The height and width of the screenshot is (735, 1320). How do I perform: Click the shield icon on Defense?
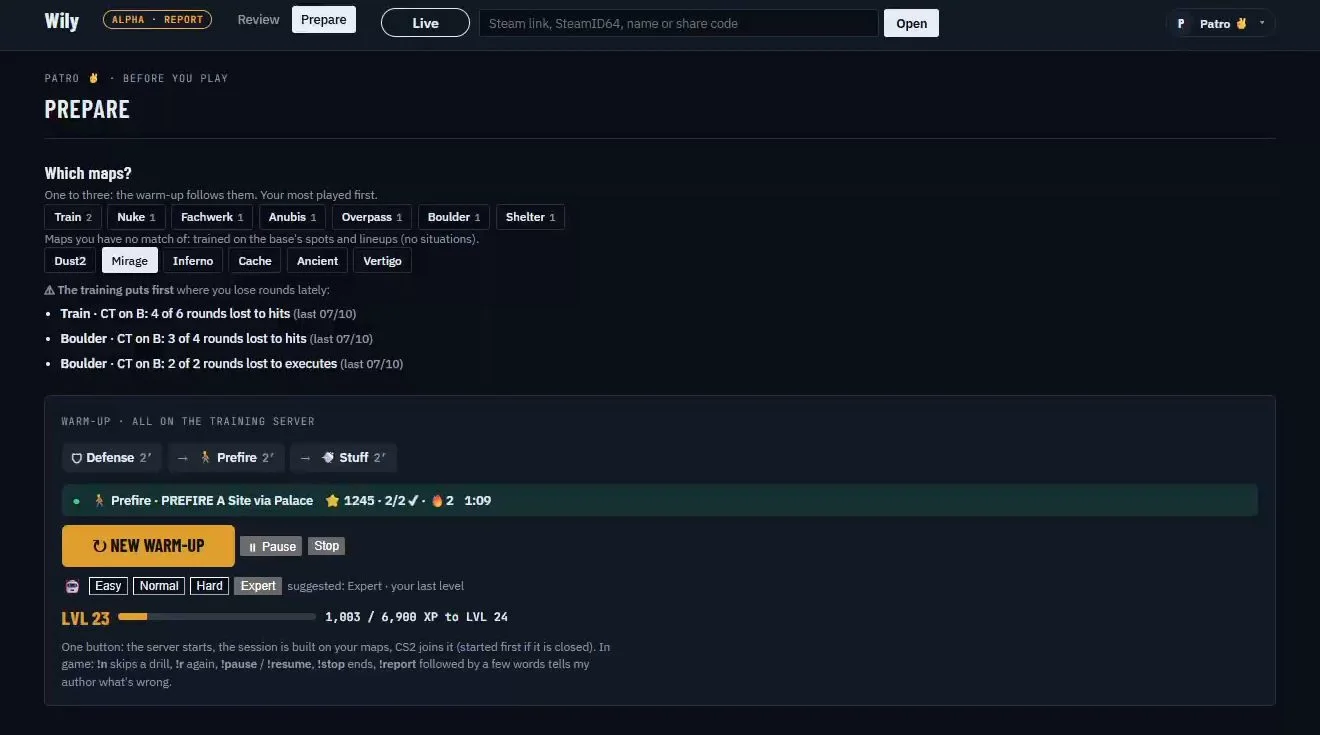pyautogui.click(x=76, y=458)
